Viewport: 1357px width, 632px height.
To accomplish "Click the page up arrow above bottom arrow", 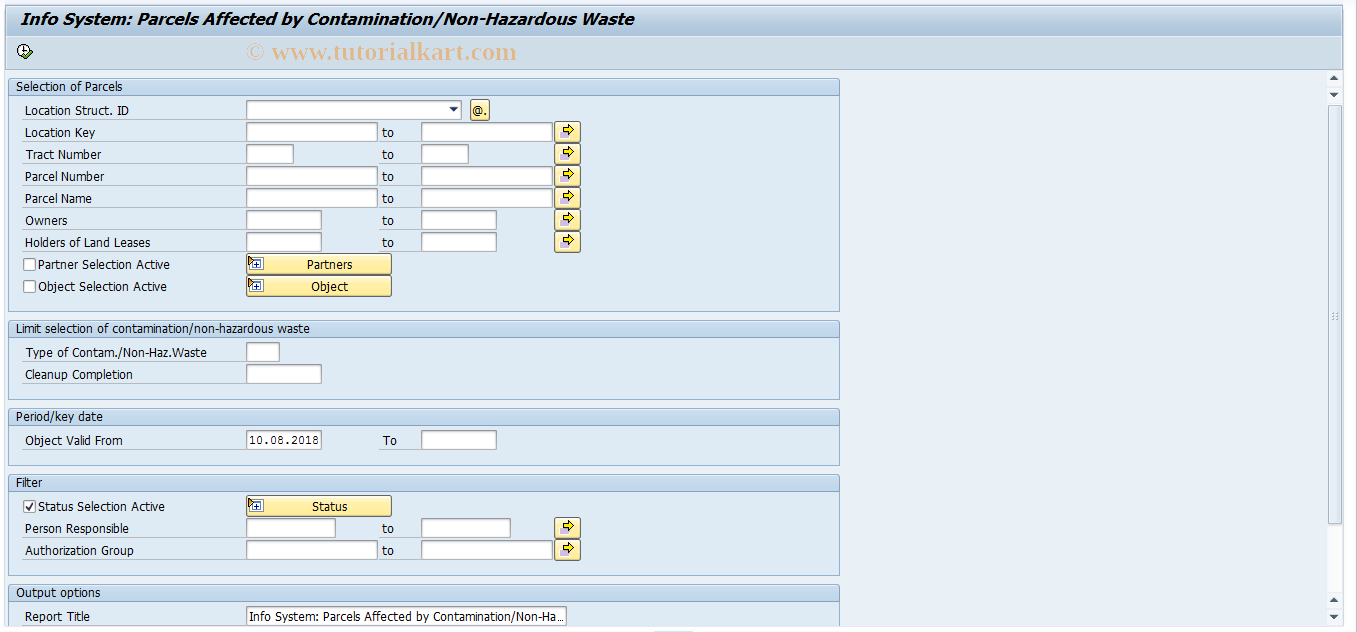I will 1334,600.
